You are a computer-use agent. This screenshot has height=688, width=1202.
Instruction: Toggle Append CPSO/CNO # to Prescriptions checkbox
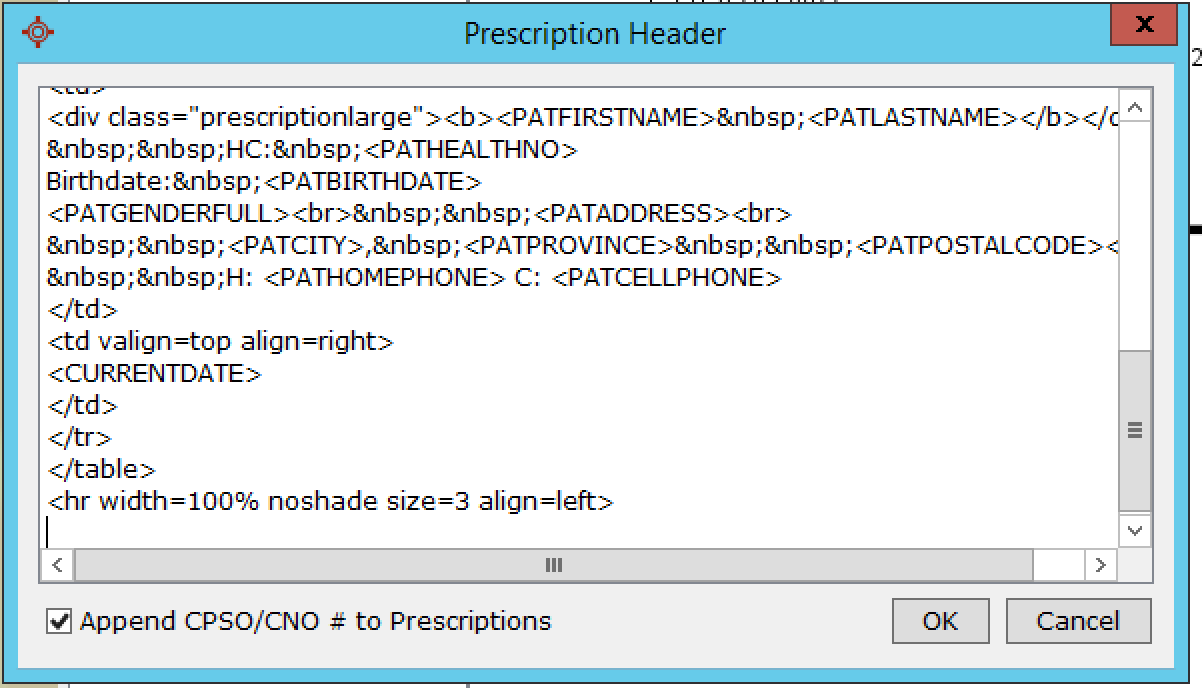click(x=60, y=621)
